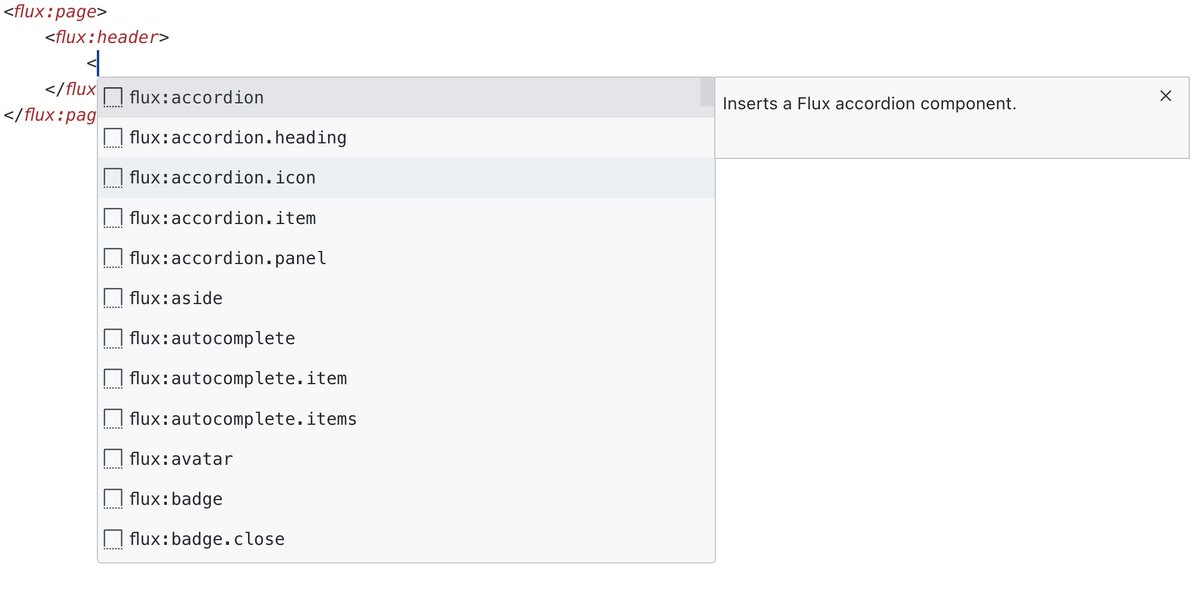Select the flux:accordion.item suggestion
Screen dimensions: 1200x613
coord(406,218)
